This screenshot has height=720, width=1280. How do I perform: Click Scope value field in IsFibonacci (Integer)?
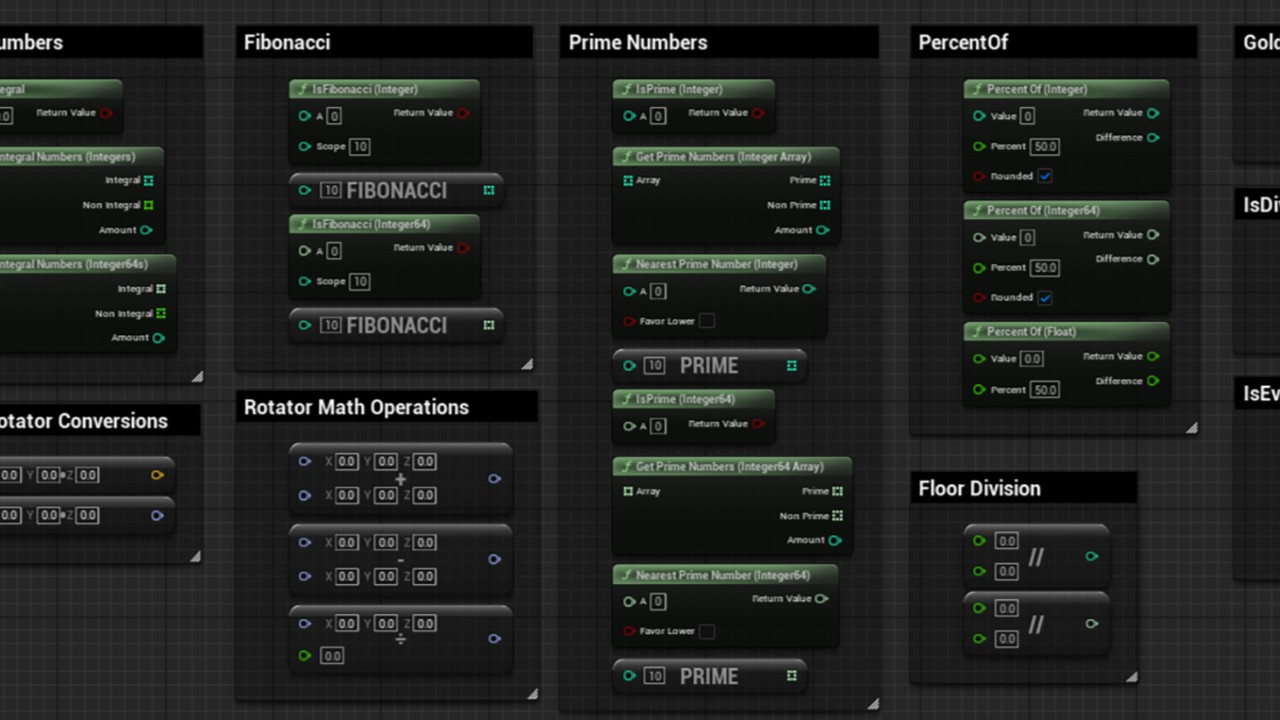(359, 146)
